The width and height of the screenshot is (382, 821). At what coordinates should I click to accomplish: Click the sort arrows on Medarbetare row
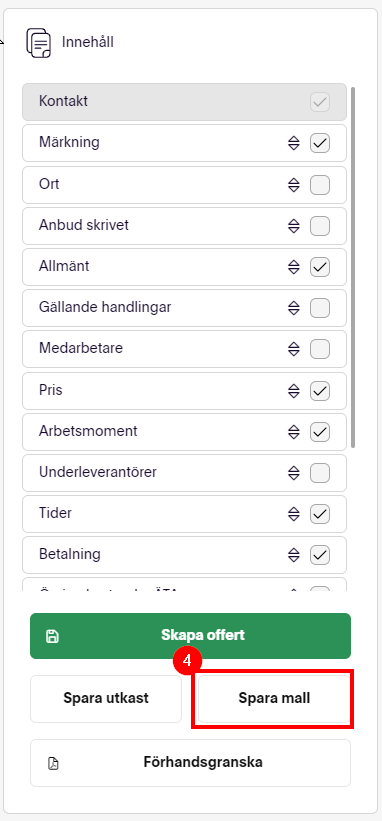coord(294,349)
